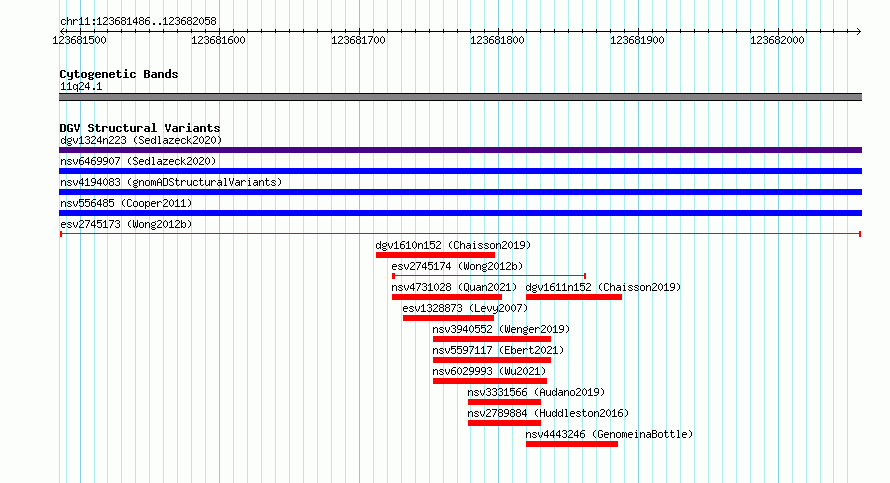This screenshot has width=890, height=483.
Task: Click the red nsv3940552 variant bar
Action: click(492, 339)
